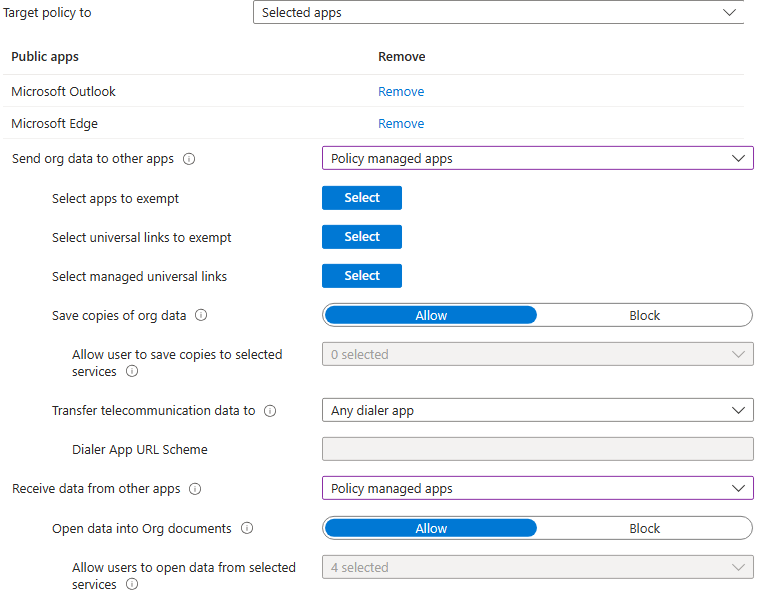Screen dimensions: 764x610
Task: Open Transfer telecommunication data dropdown
Action: pyautogui.click(x=537, y=411)
